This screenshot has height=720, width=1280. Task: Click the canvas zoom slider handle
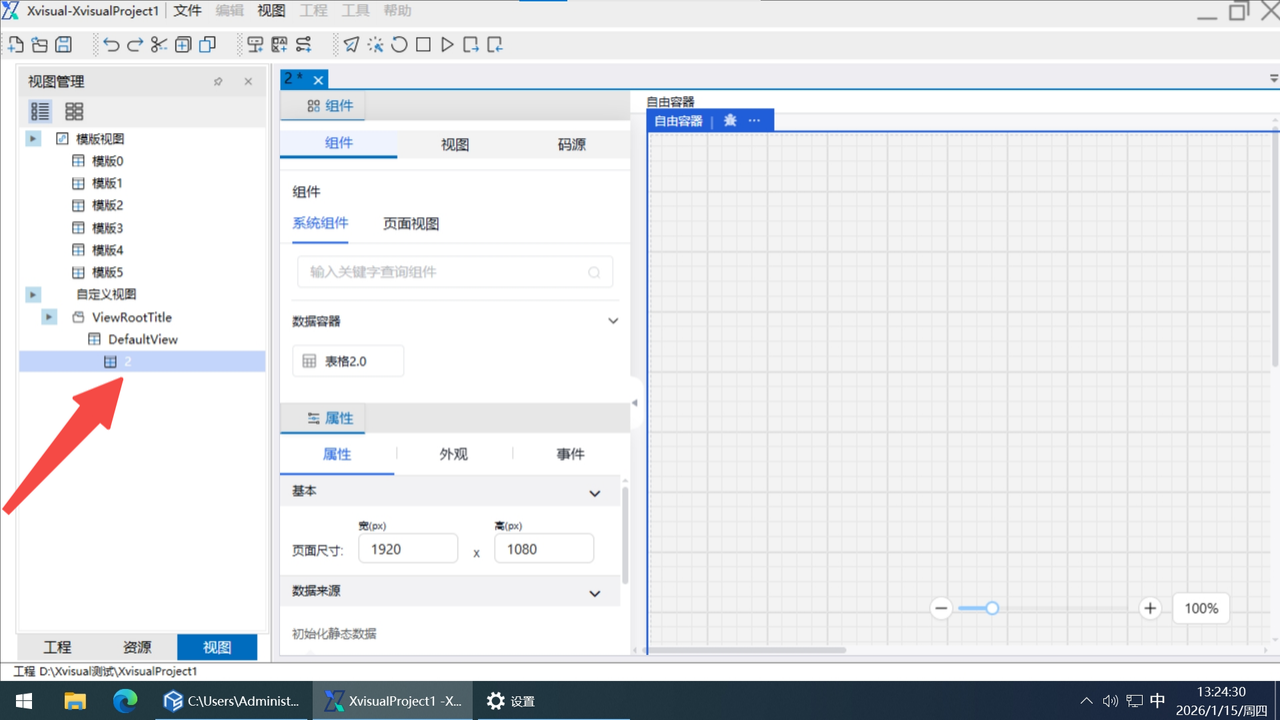992,608
